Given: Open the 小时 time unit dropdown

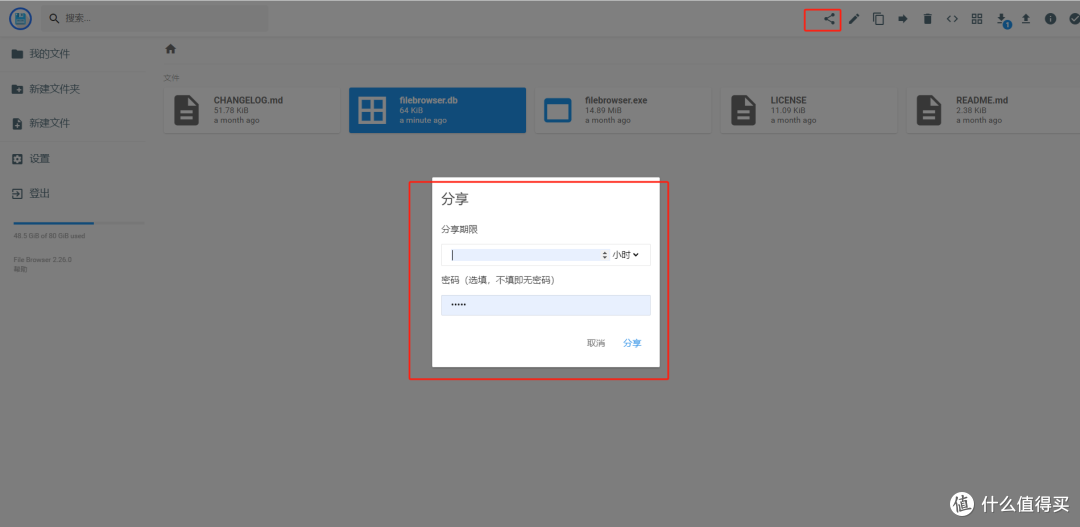Looking at the screenshot, I should coord(626,255).
